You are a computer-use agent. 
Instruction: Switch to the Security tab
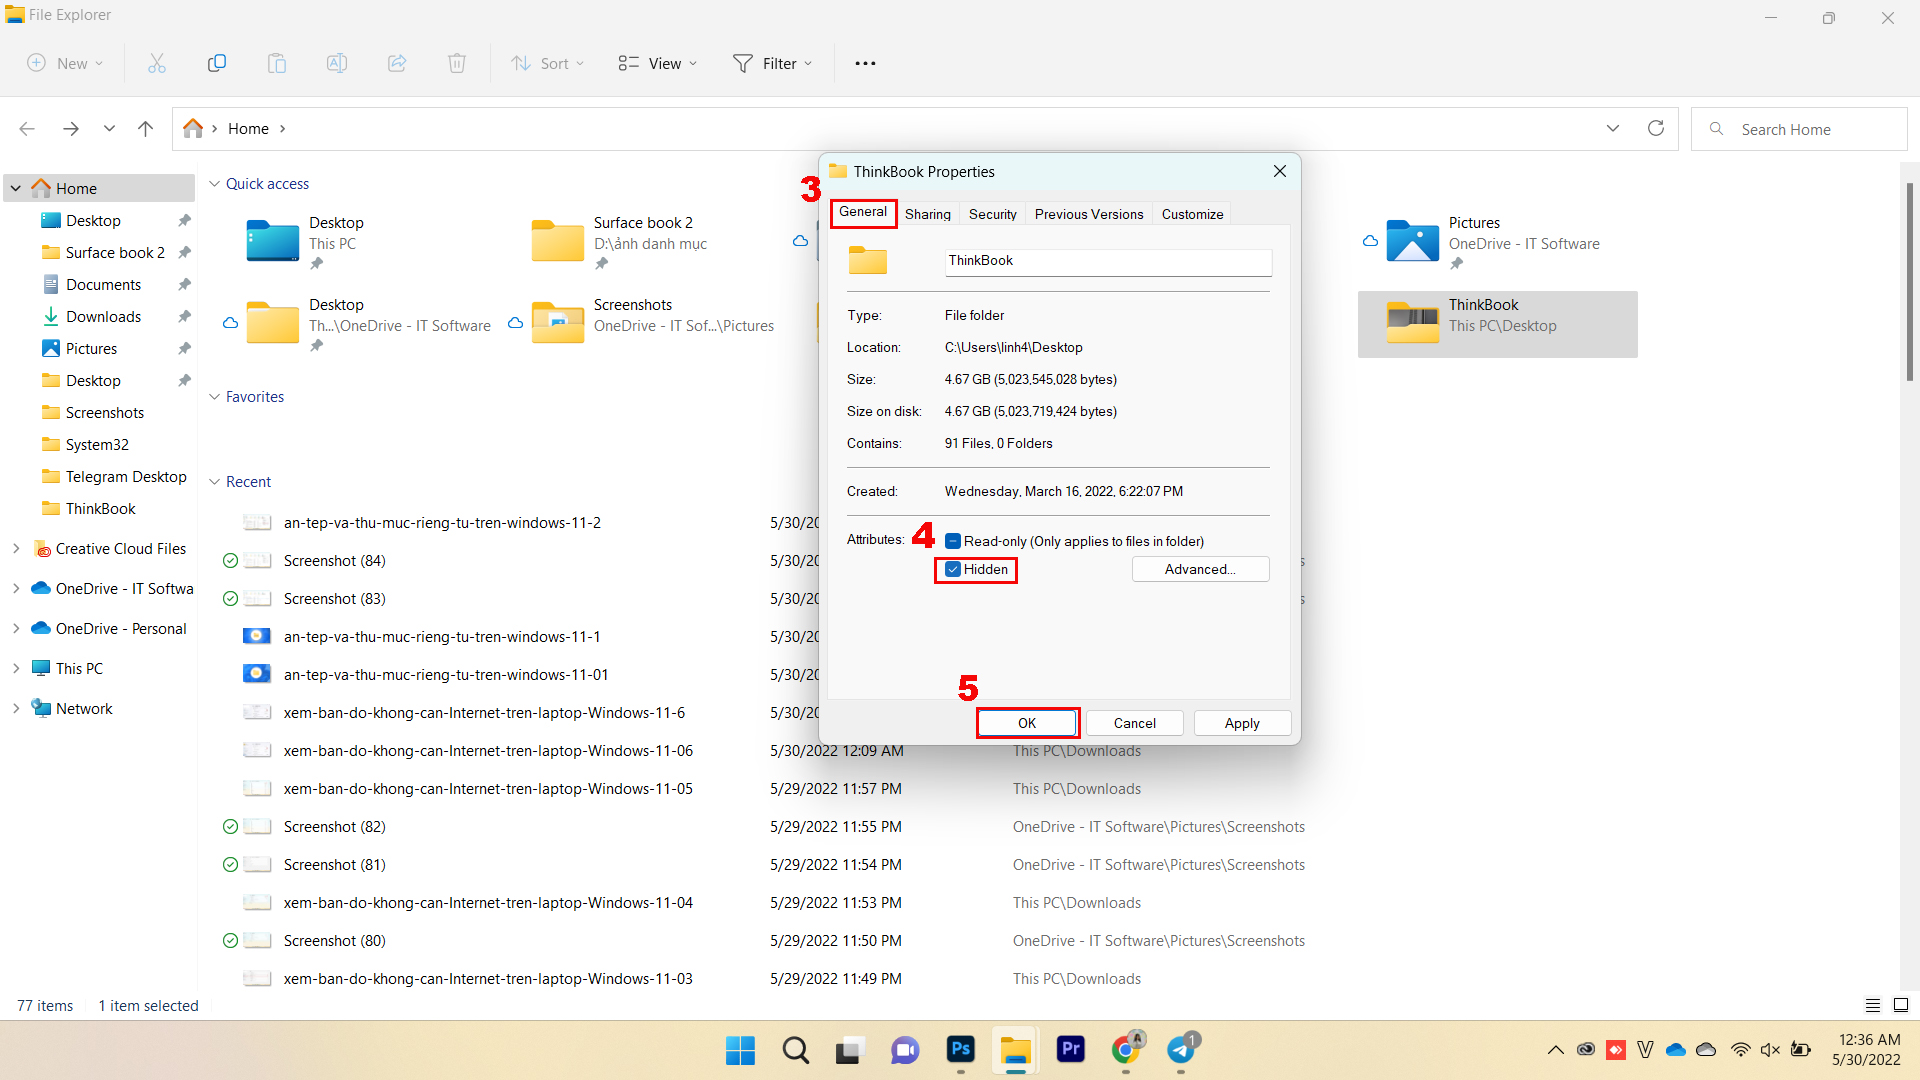tap(992, 214)
